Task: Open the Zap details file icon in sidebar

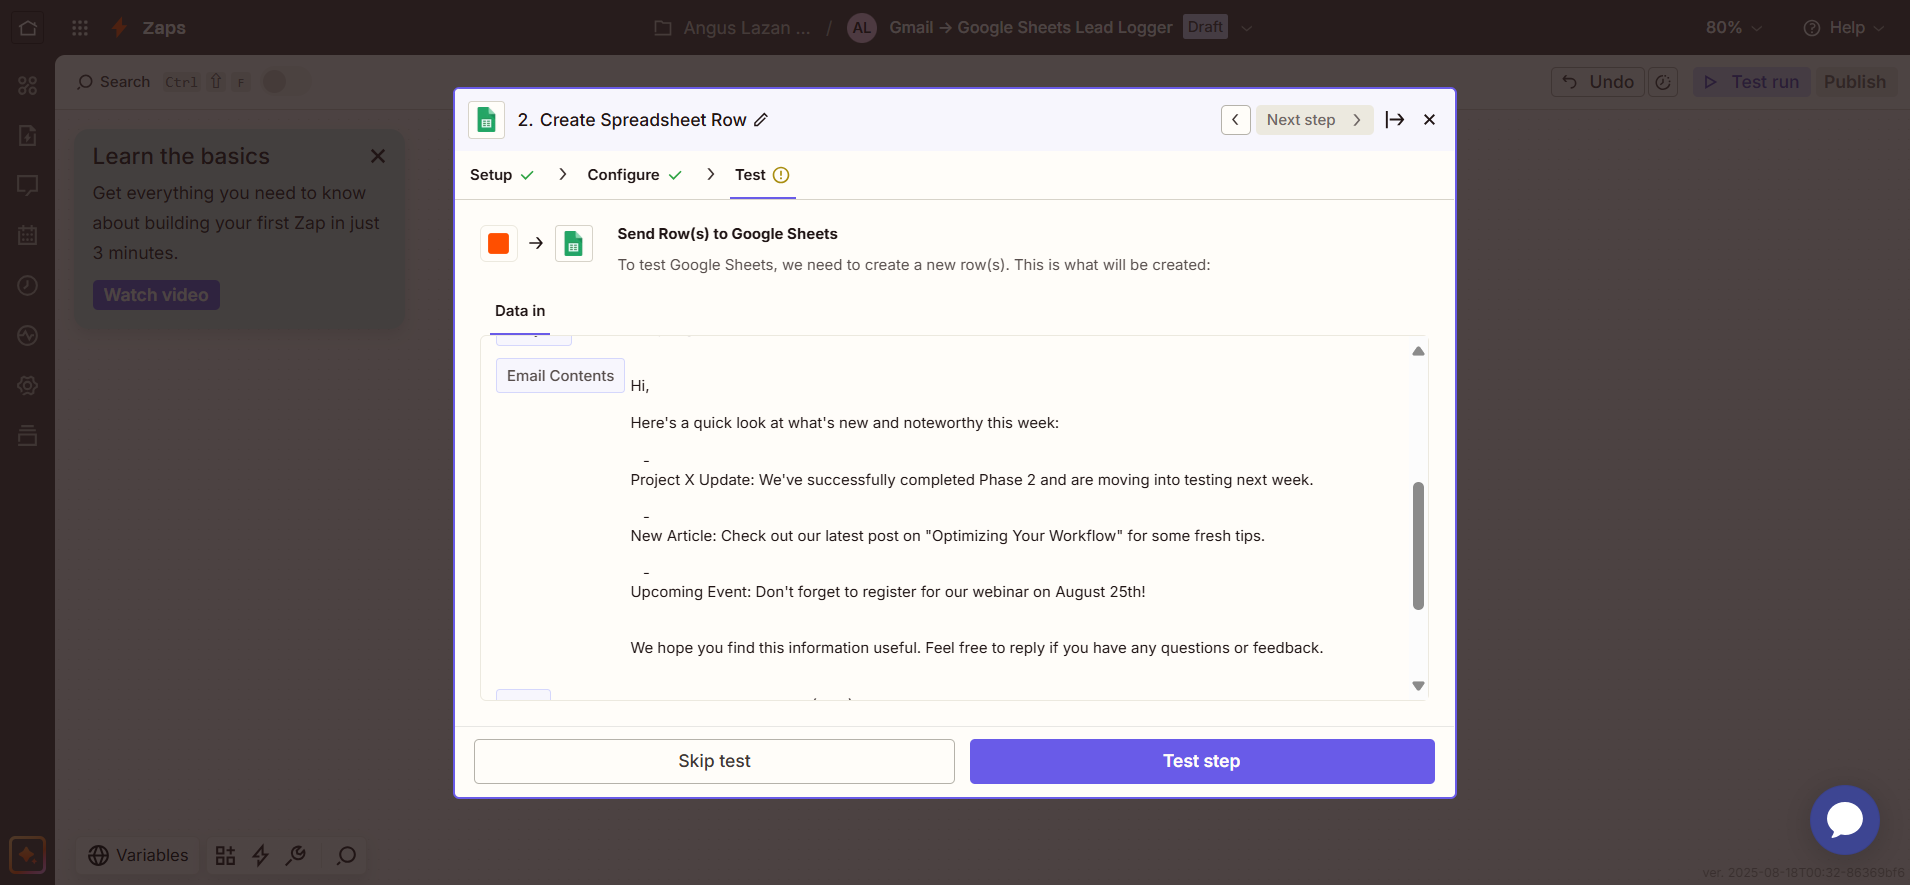Action: click(28, 136)
